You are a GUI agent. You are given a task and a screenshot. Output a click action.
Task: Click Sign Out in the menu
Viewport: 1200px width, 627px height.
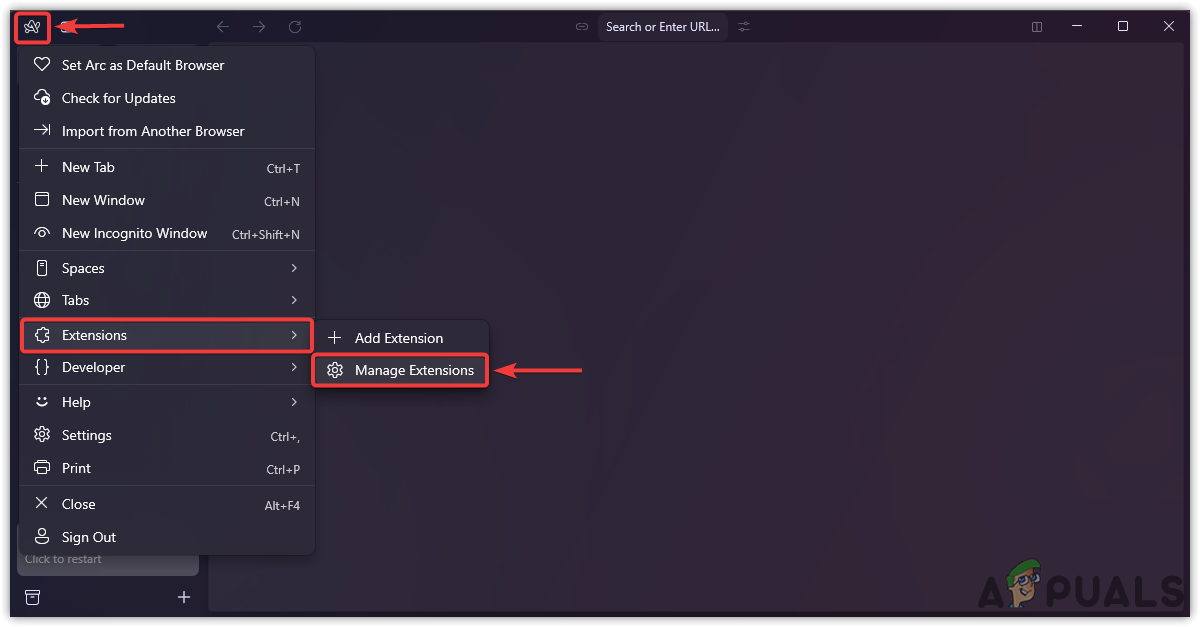tap(89, 537)
